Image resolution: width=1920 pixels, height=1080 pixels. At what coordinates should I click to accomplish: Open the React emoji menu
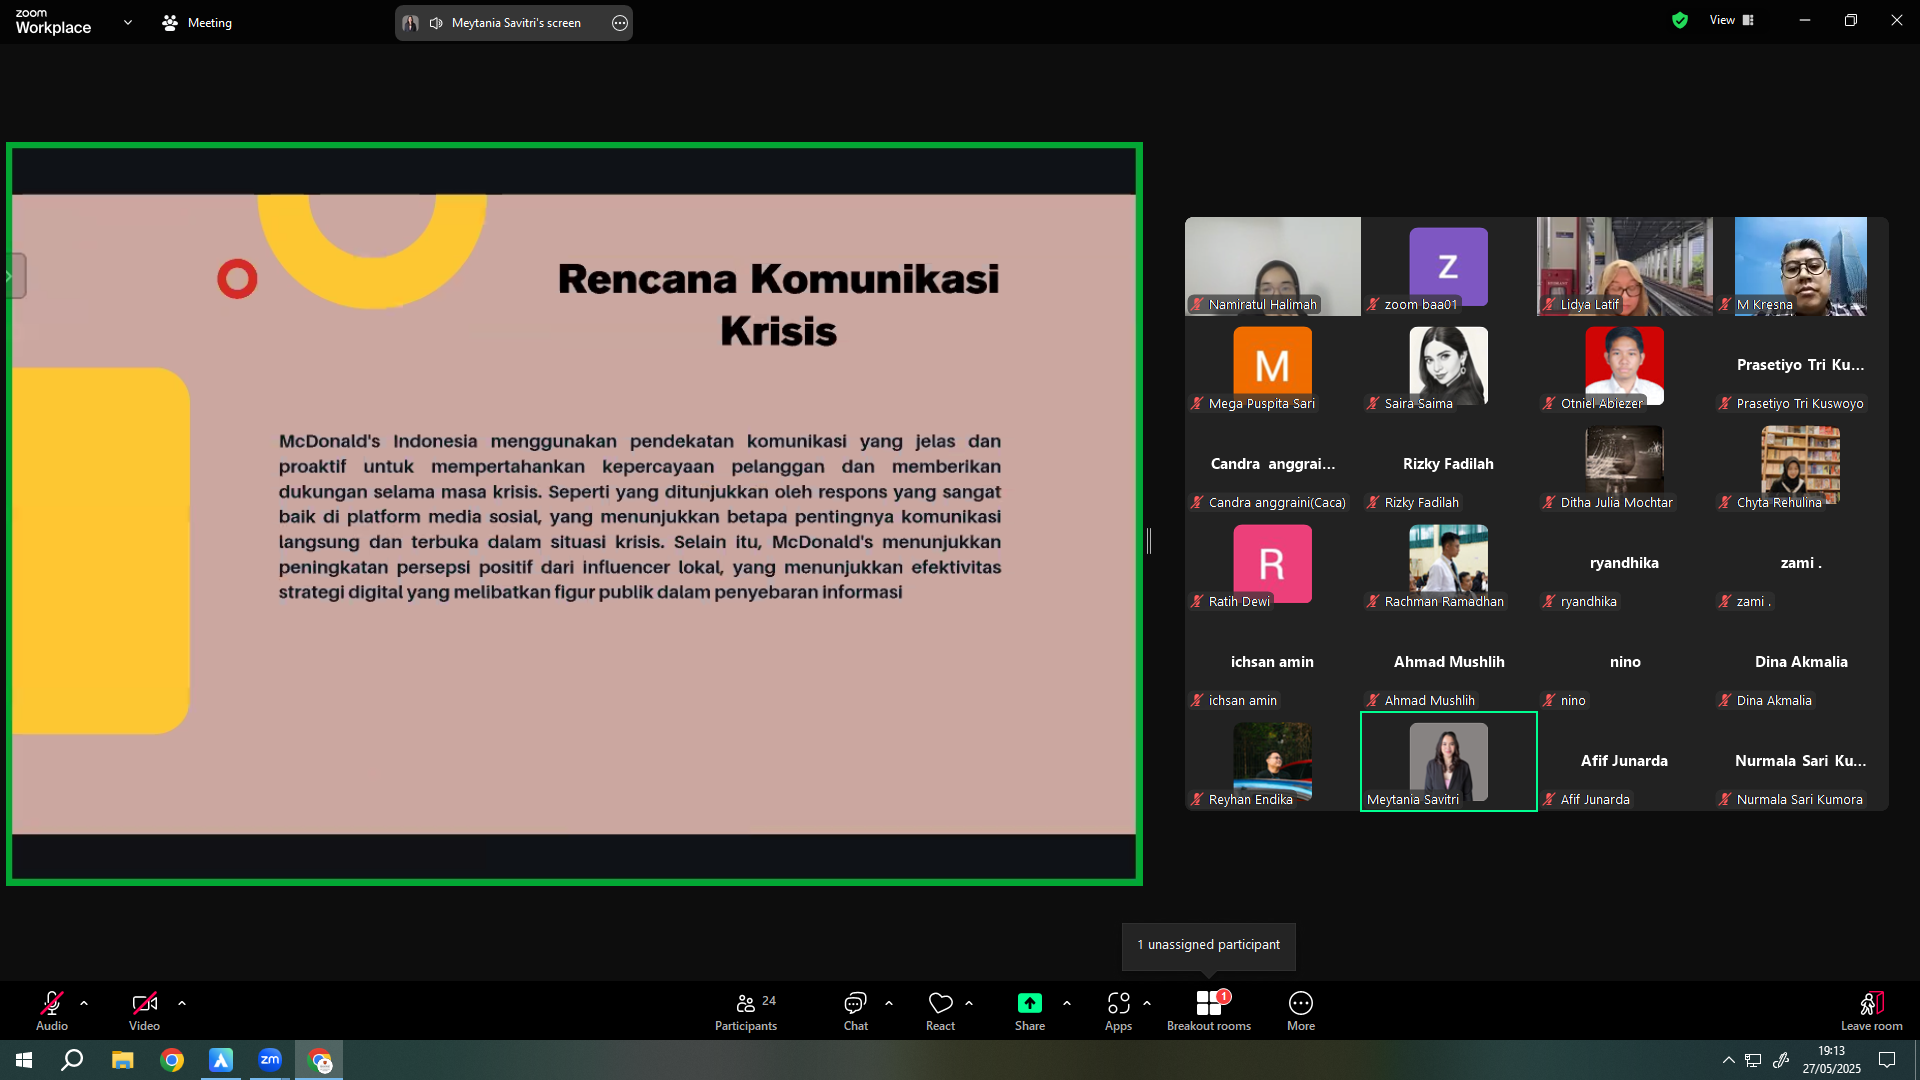(940, 1010)
